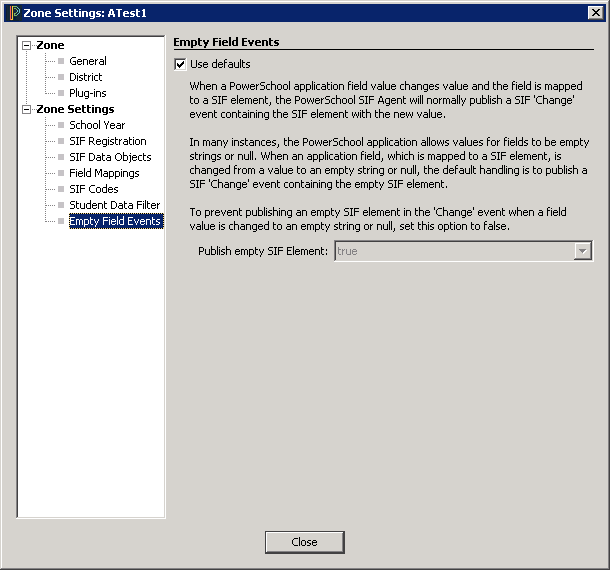Select School Year in Zone Settings
The image size is (610, 570).
coord(97,125)
